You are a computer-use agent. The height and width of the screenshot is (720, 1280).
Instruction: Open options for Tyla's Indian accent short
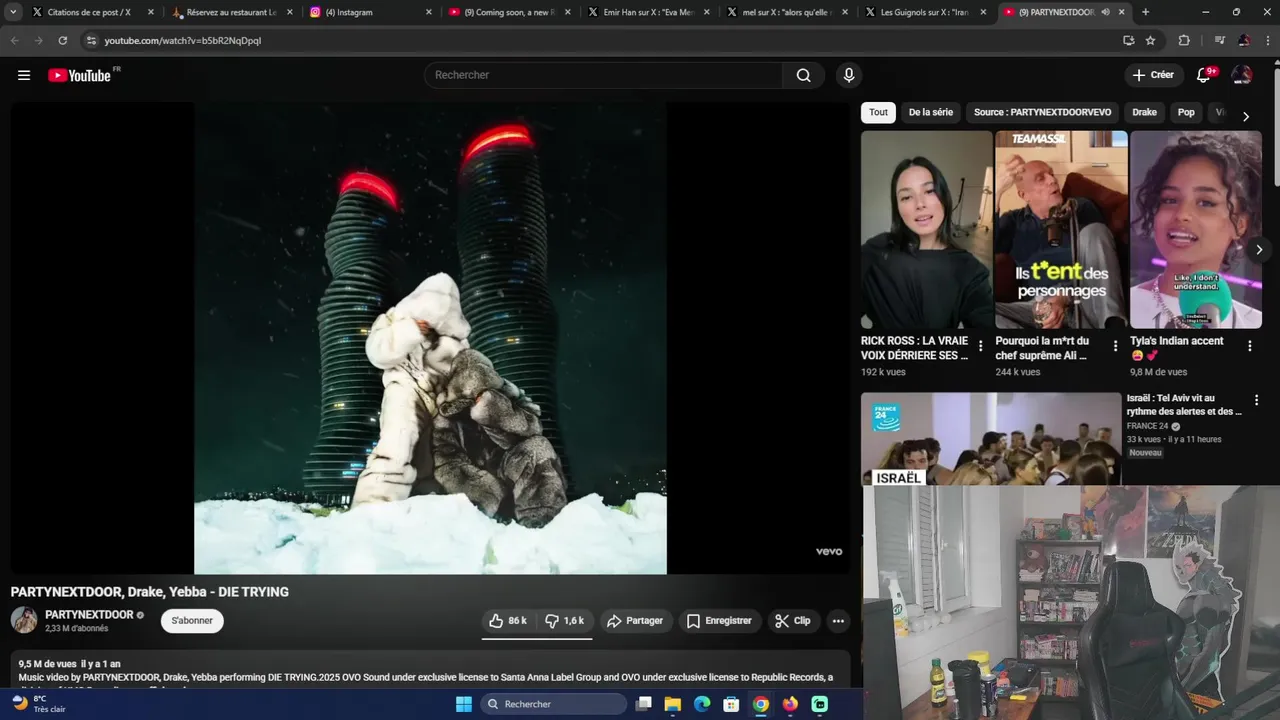[1249, 346]
